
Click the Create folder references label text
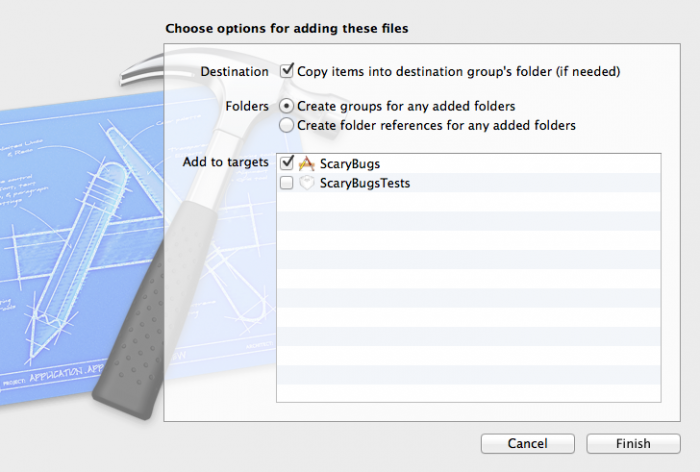pyautogui.click(x=436, y=125)
